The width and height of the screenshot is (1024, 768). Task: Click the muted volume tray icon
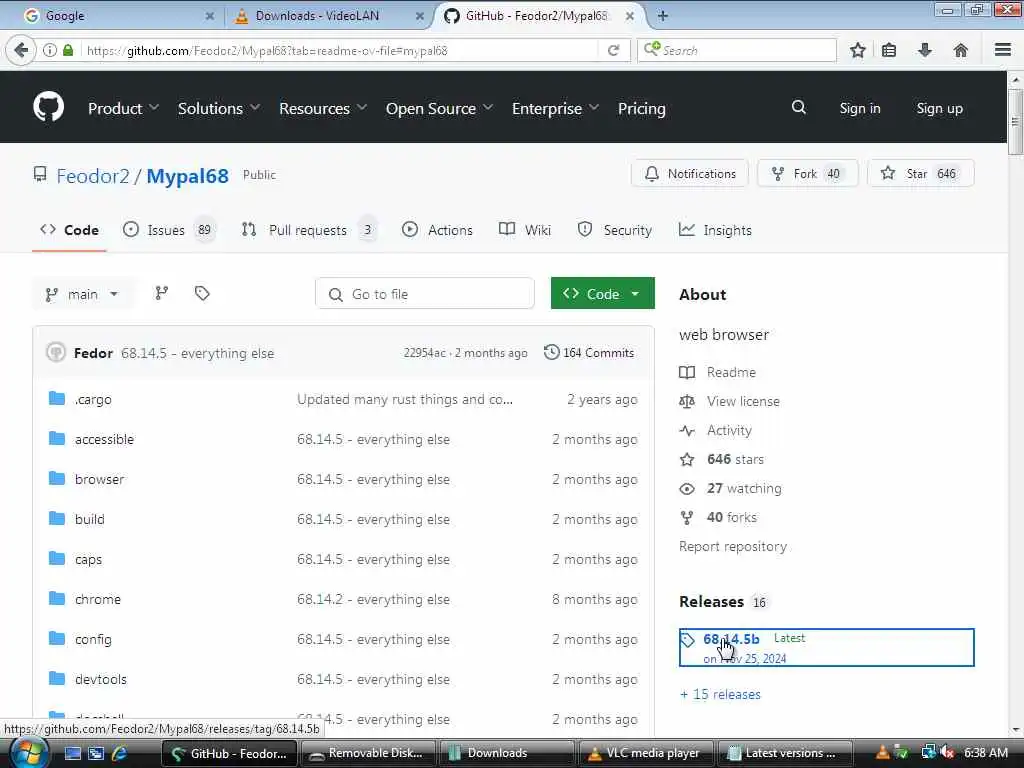tap(948, 753)
